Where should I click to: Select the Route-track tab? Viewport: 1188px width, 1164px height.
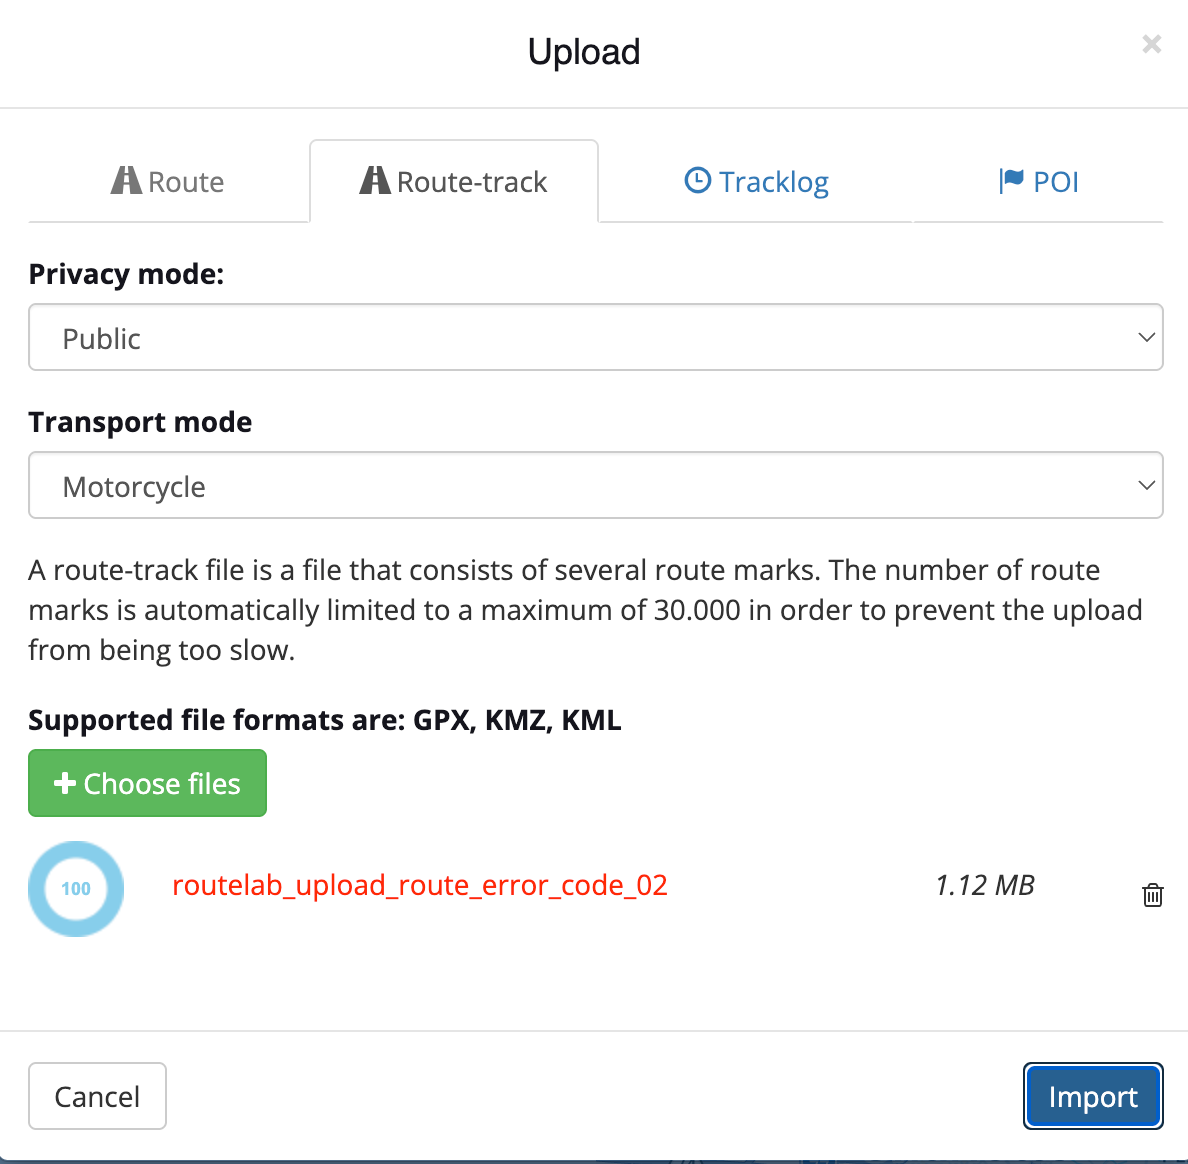point(454,182)
